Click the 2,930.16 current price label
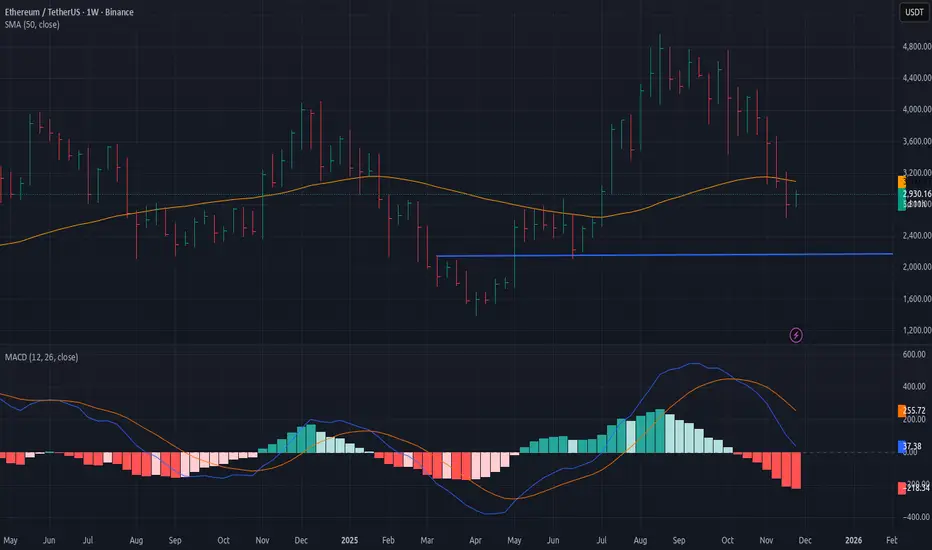Image resolution: width=932 pixels, height=550 pixels. [915, 194]
